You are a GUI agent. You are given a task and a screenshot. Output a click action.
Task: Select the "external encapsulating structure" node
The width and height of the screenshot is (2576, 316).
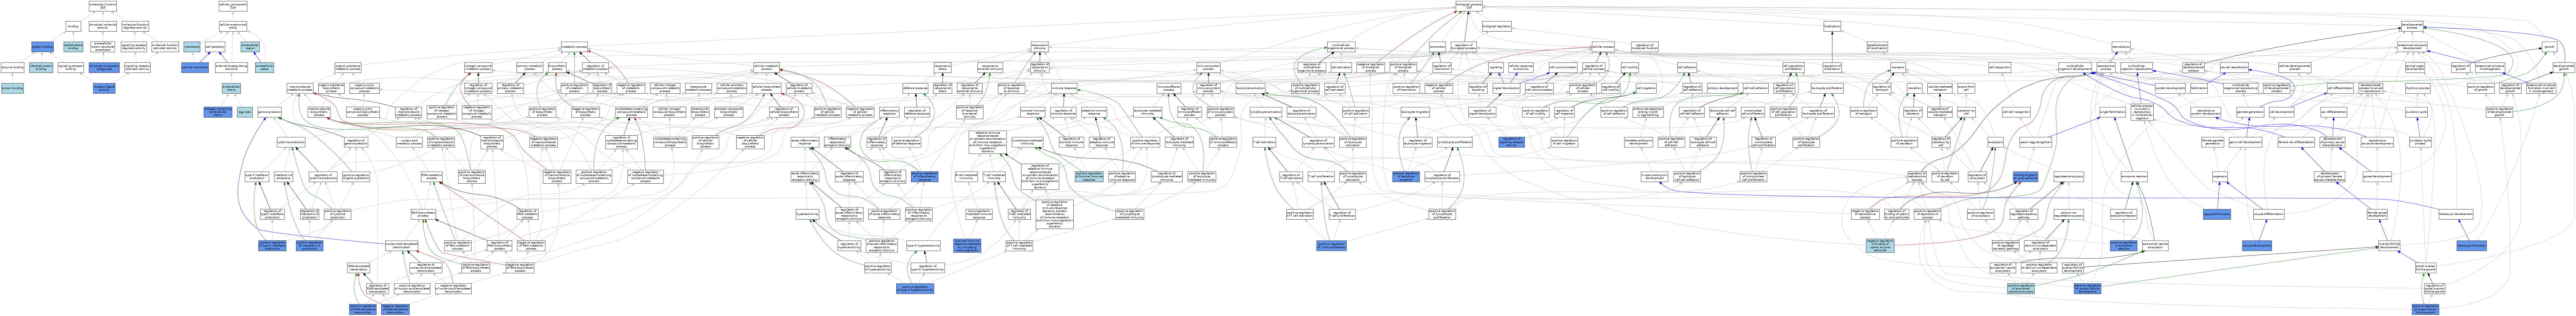[x=231, y=67]
